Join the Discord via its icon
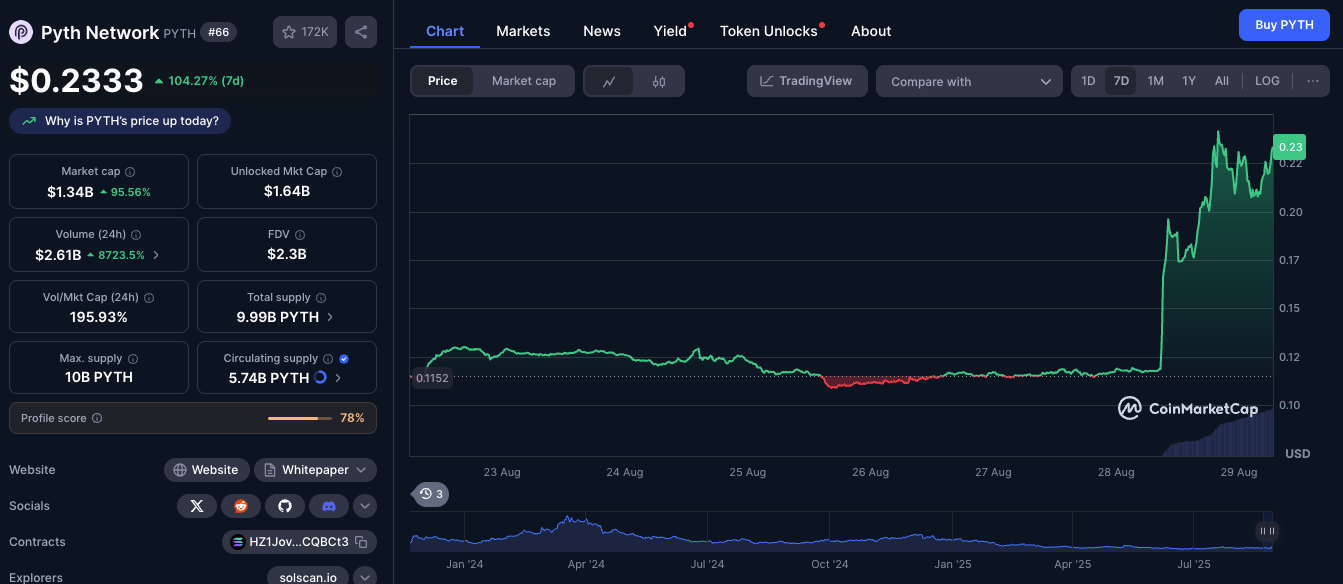This screenshot has height=584, width=1343. coord(328,506)
